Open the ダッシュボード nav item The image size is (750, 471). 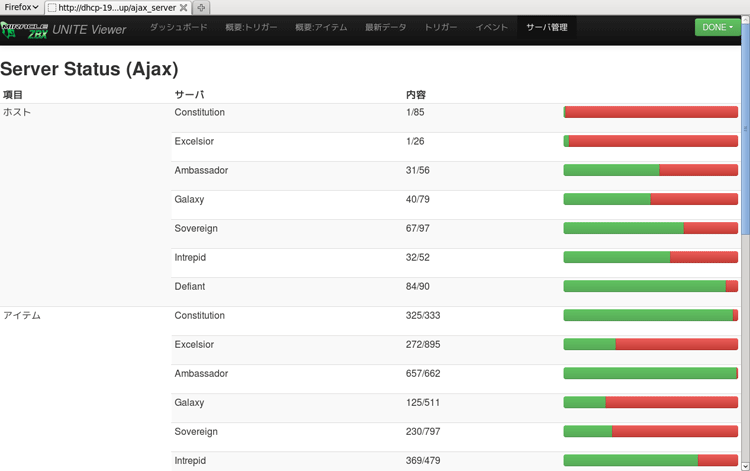tap(178, 28)
